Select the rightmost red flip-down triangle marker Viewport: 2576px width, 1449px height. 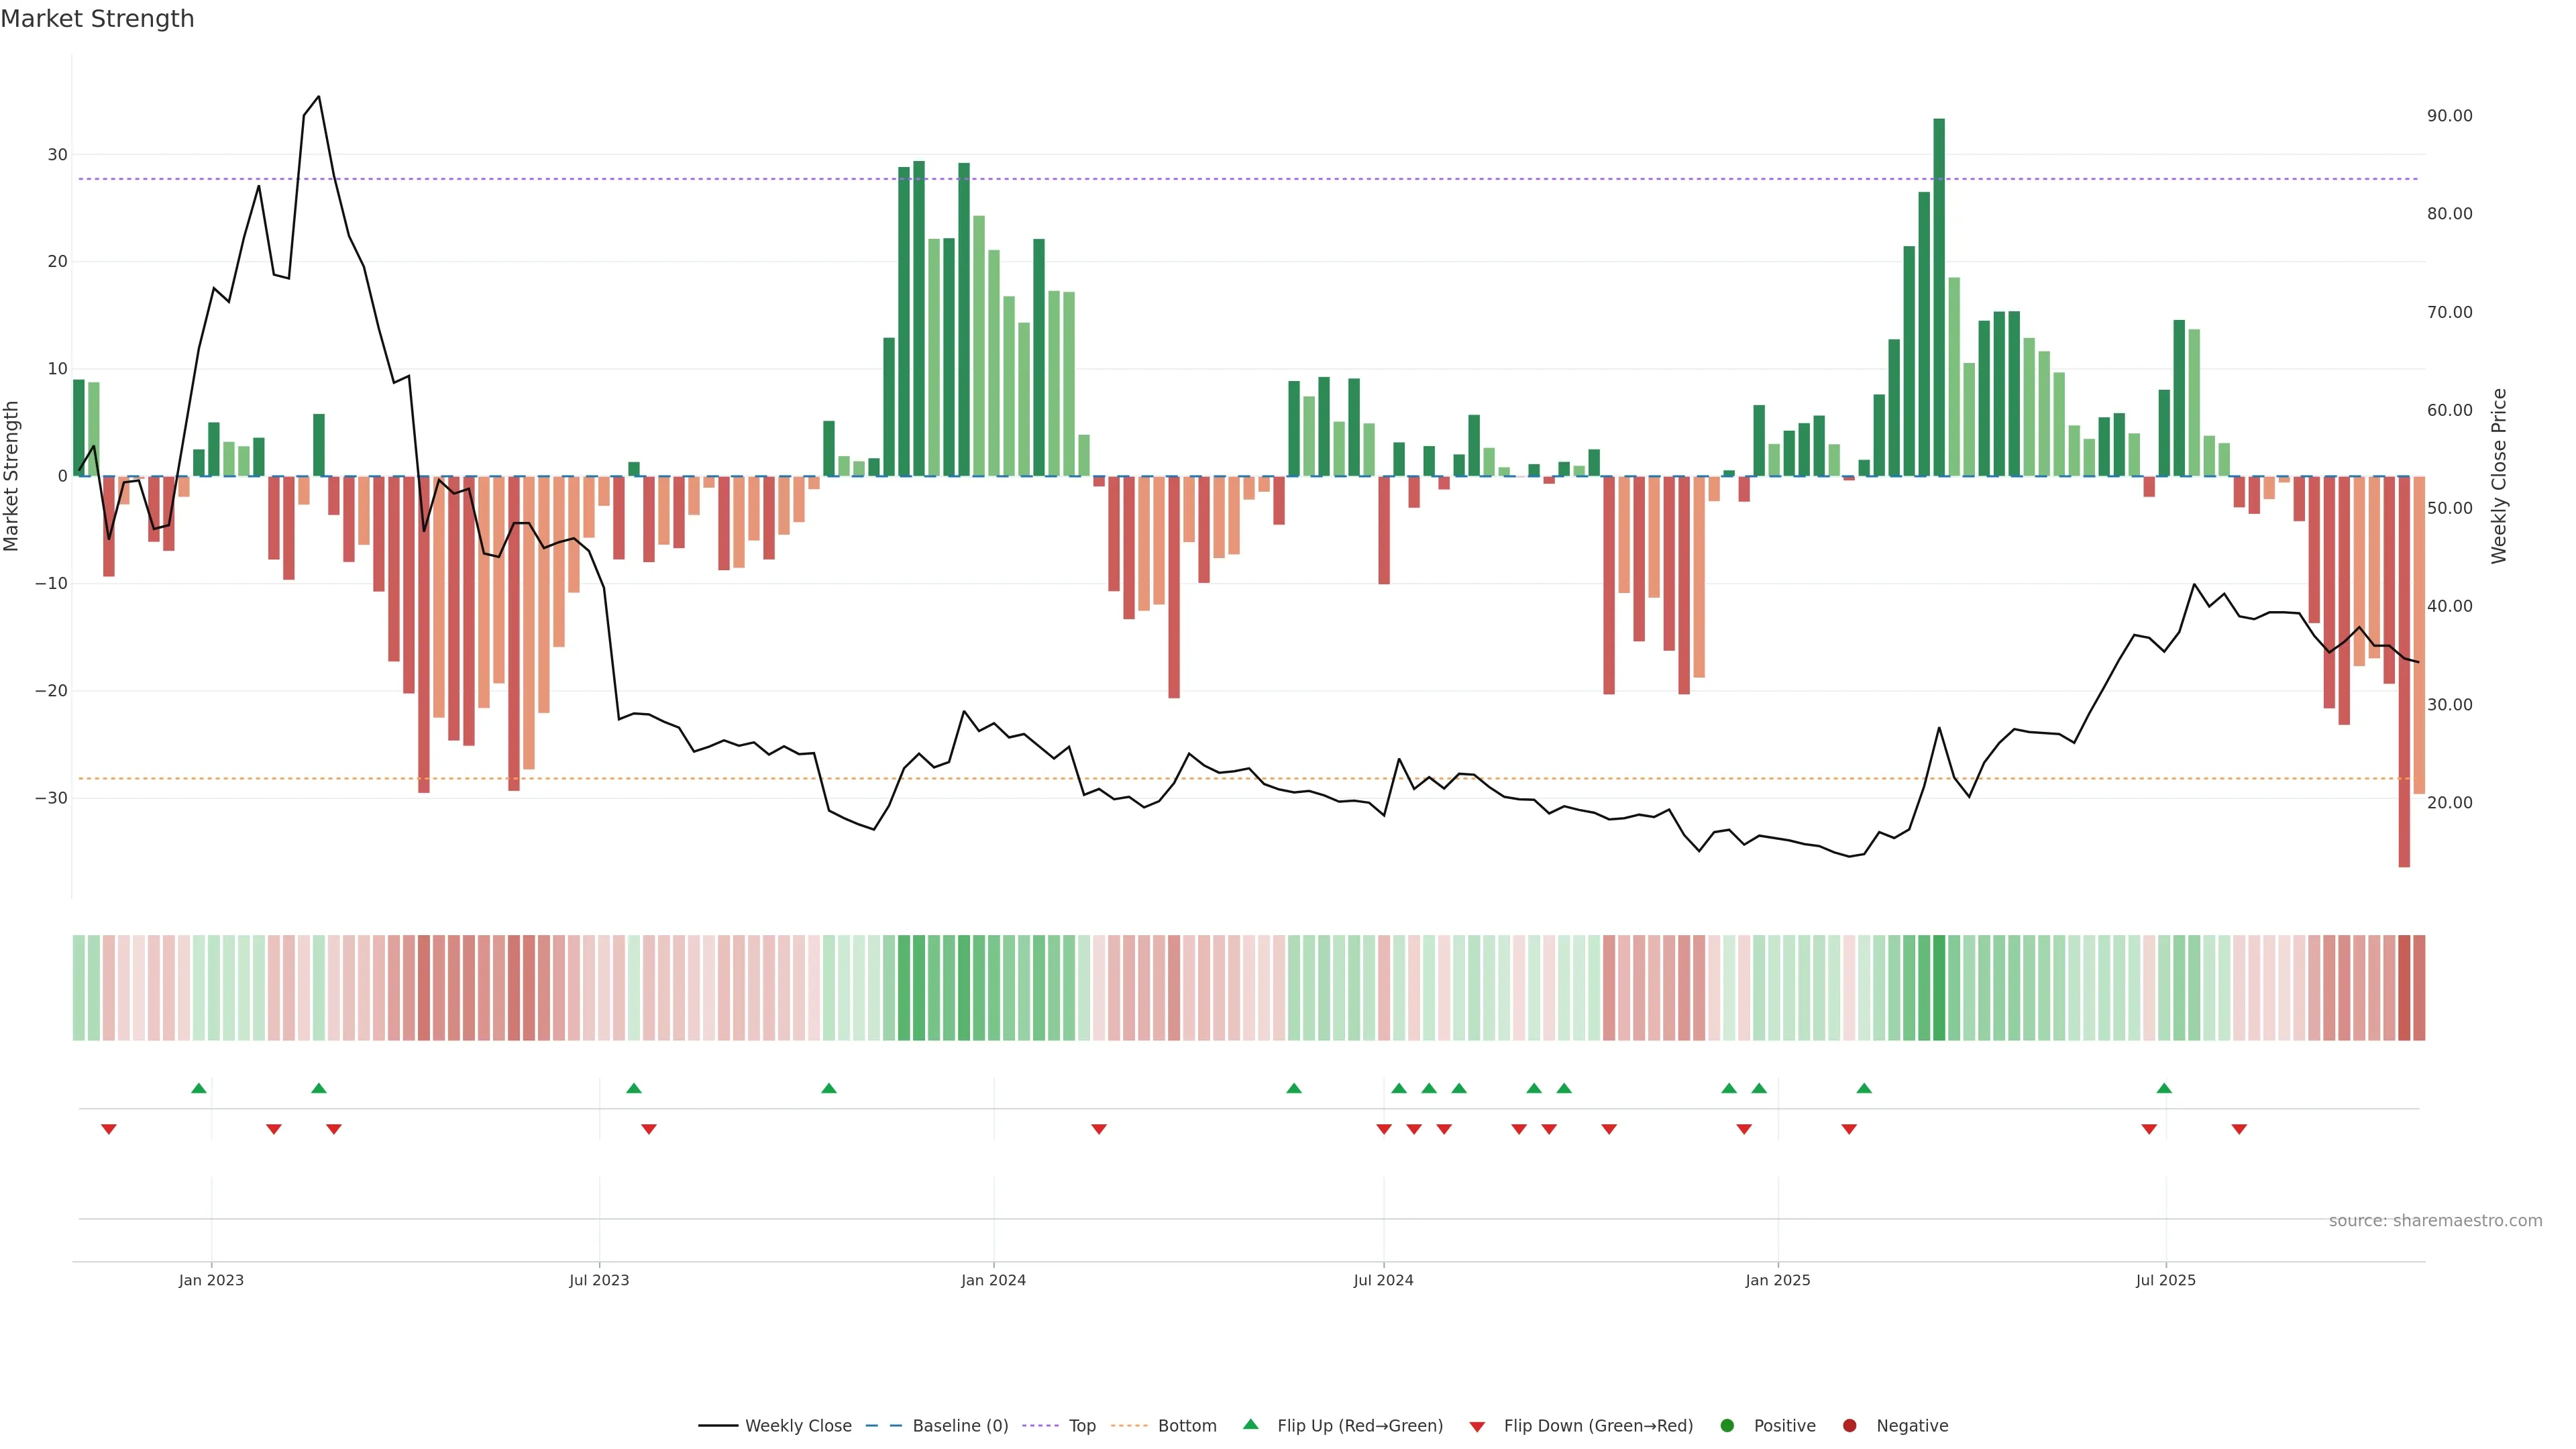pyautogui.click(x=2239, y=1129)
